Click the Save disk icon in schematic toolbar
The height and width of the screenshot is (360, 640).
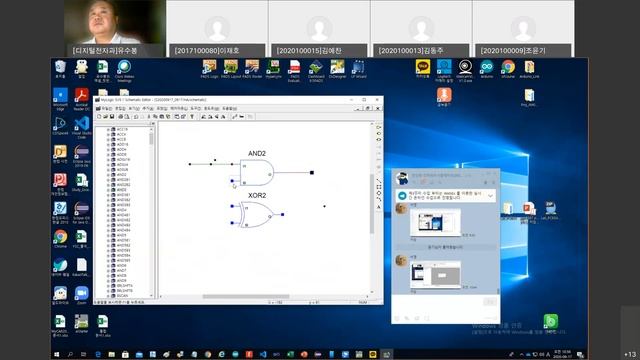coord(111,117)
